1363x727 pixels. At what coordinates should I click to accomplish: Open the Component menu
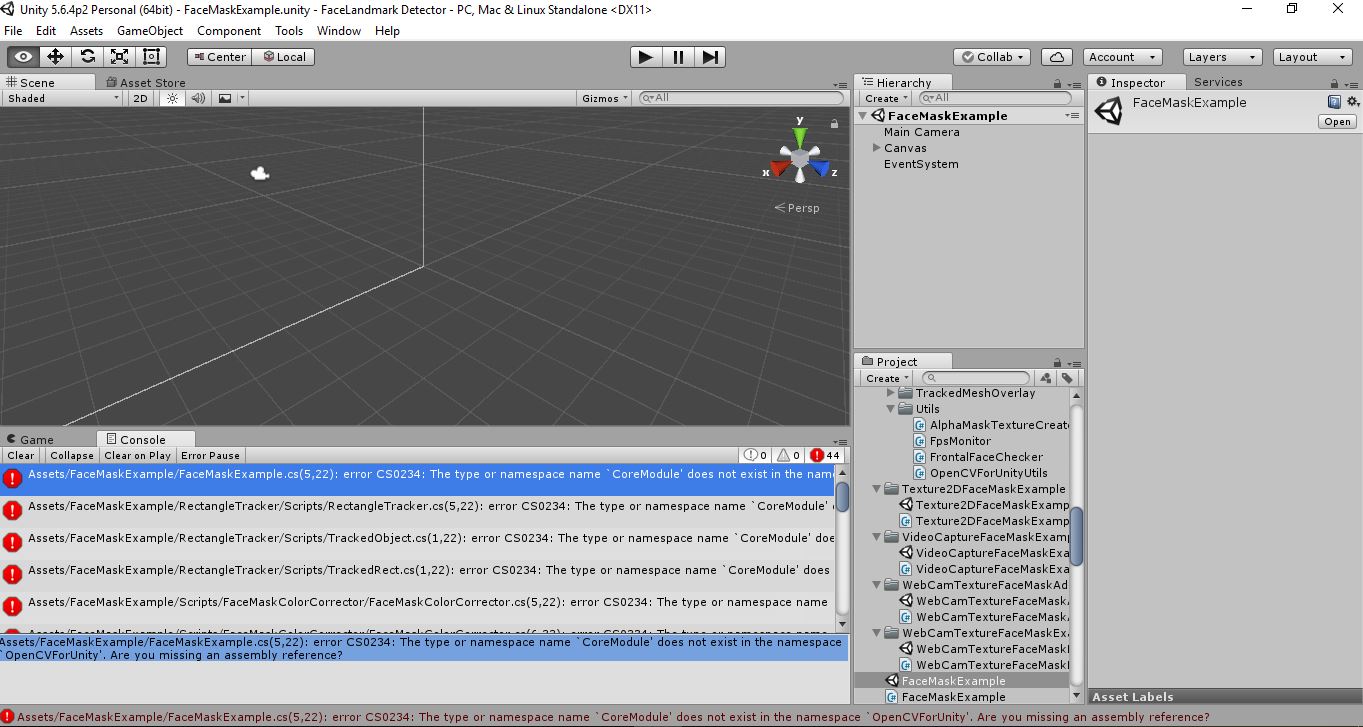point(229,31)
